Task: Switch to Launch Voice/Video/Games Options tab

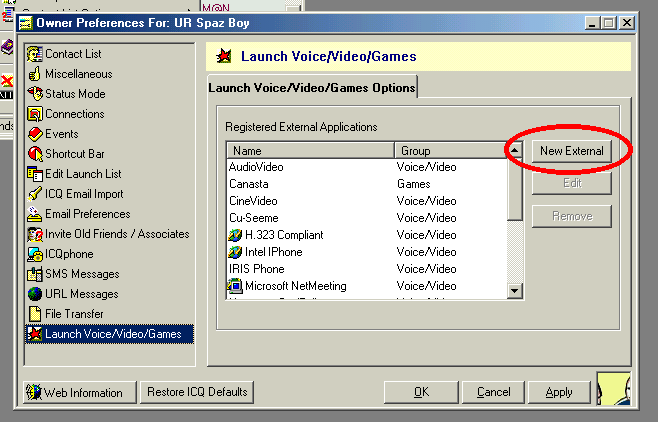Action: tap(312, 88)
